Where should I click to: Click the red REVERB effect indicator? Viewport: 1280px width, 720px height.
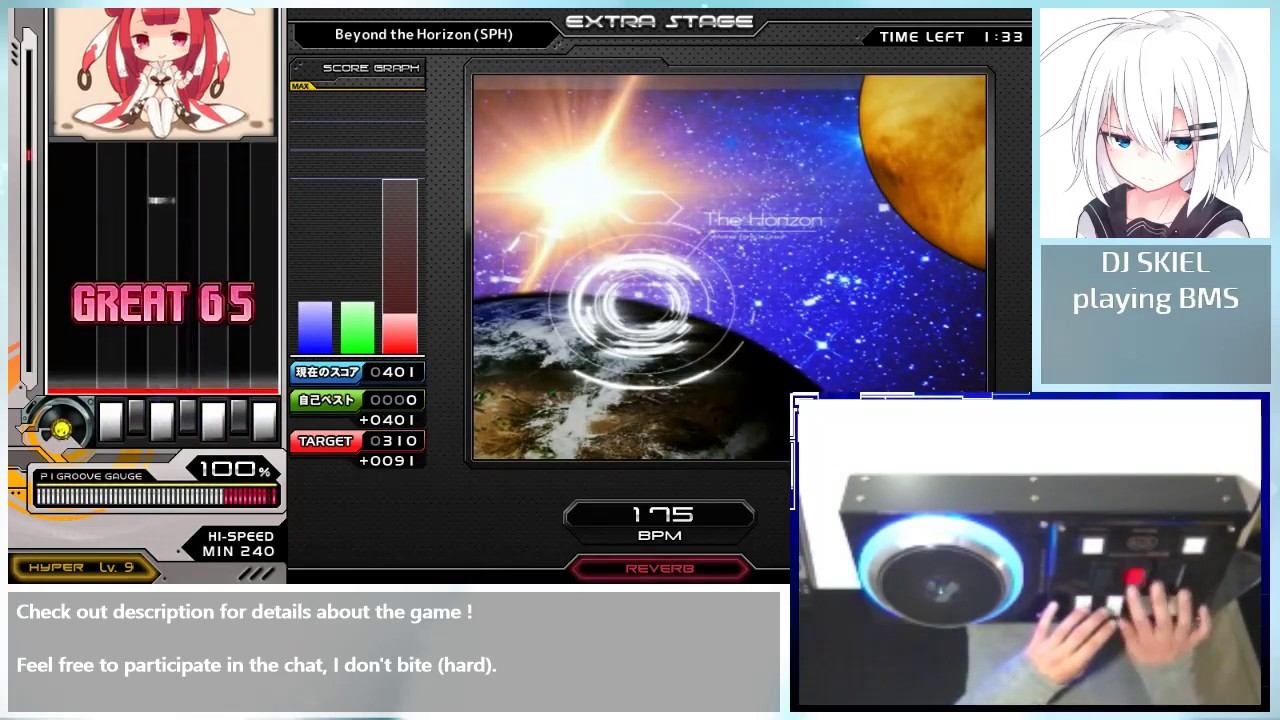click(x=660, y=568)
